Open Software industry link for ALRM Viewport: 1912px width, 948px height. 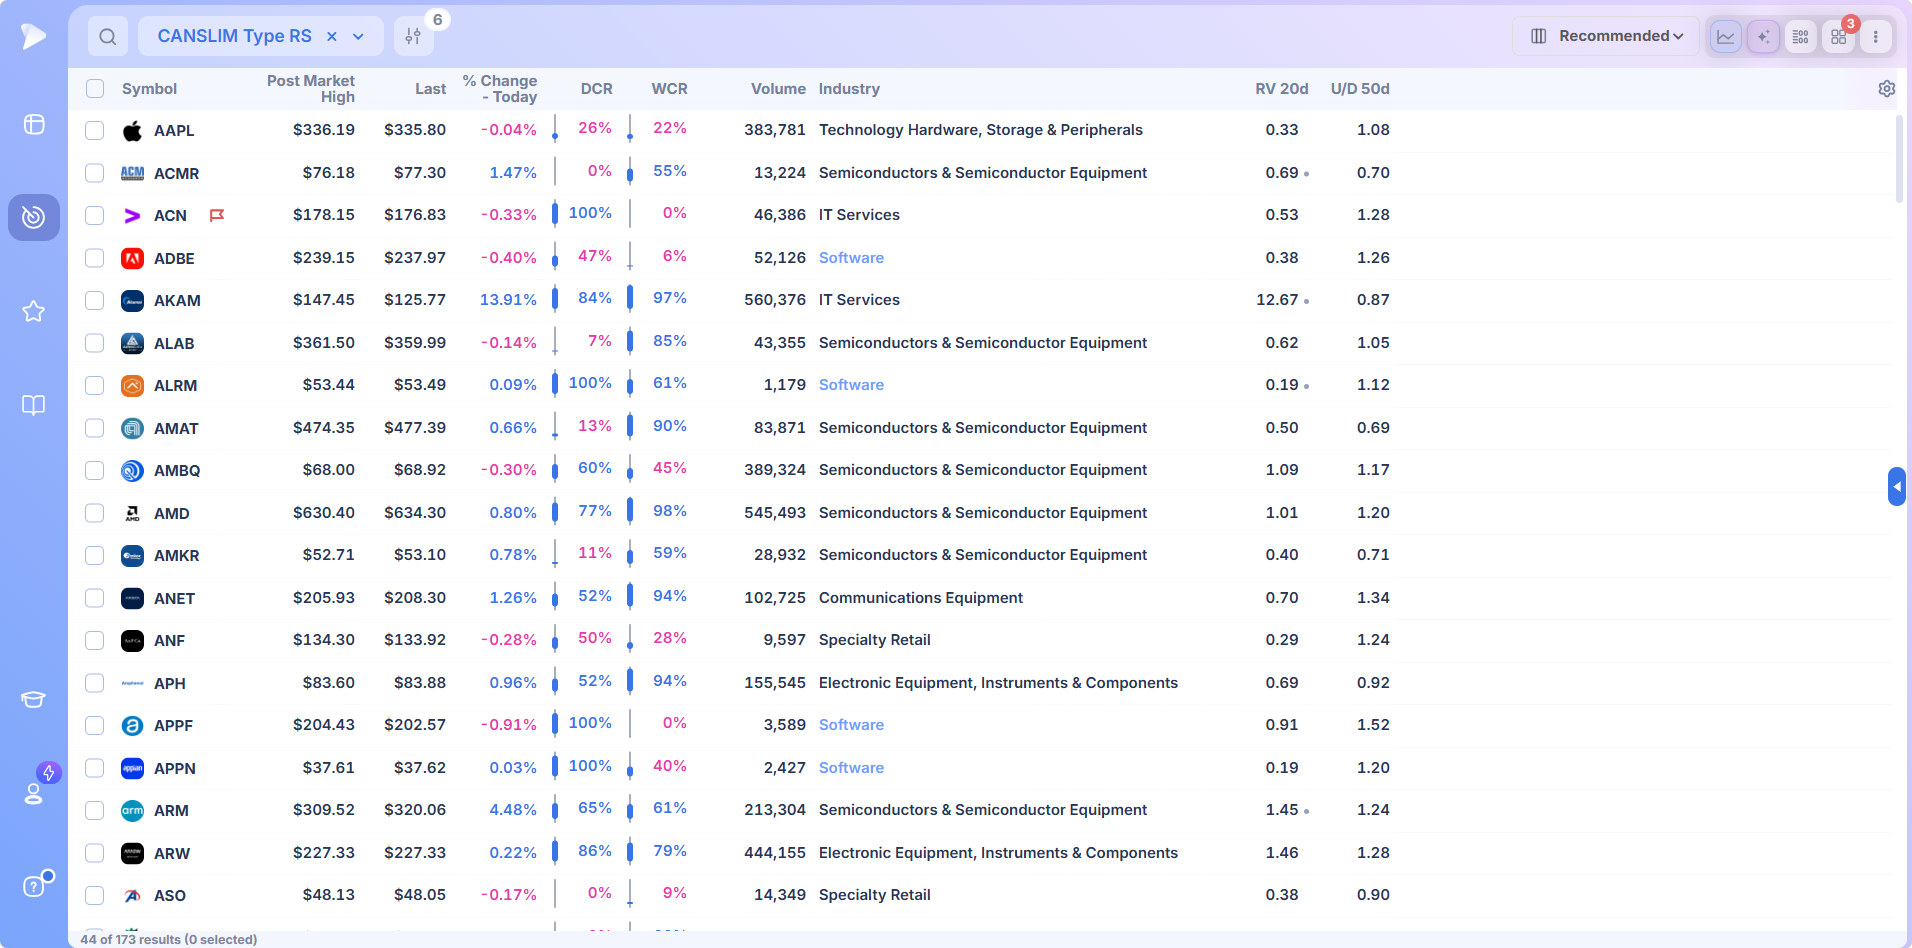coord(851,385)
